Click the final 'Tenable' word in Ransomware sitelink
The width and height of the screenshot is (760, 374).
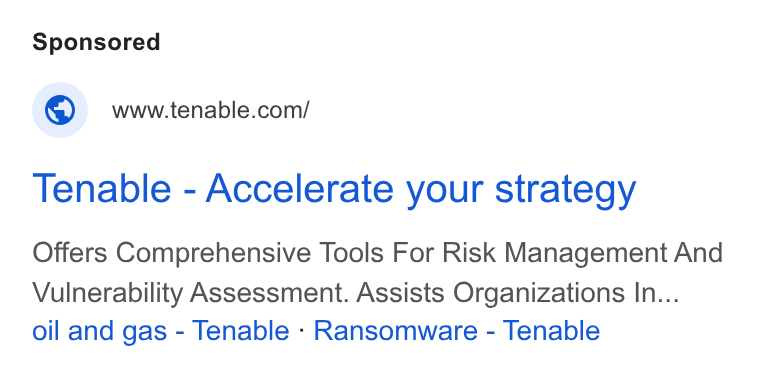pyautogui.click(x=551, y=331)
